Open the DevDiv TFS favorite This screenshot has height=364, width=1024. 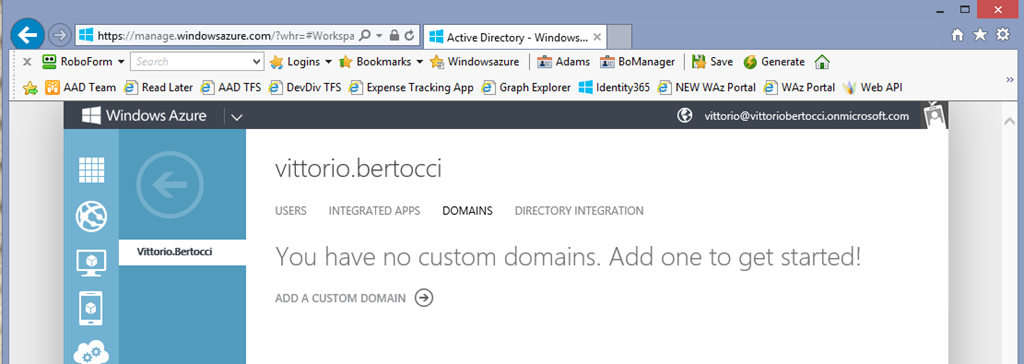(306, 88)
